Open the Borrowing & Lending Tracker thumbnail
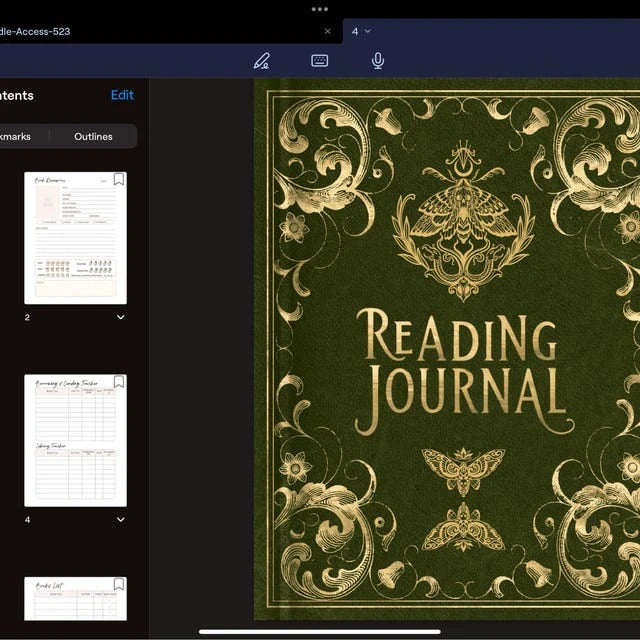Image resolution: width=640 pixels, height=640 pixels. pos(76,440)
